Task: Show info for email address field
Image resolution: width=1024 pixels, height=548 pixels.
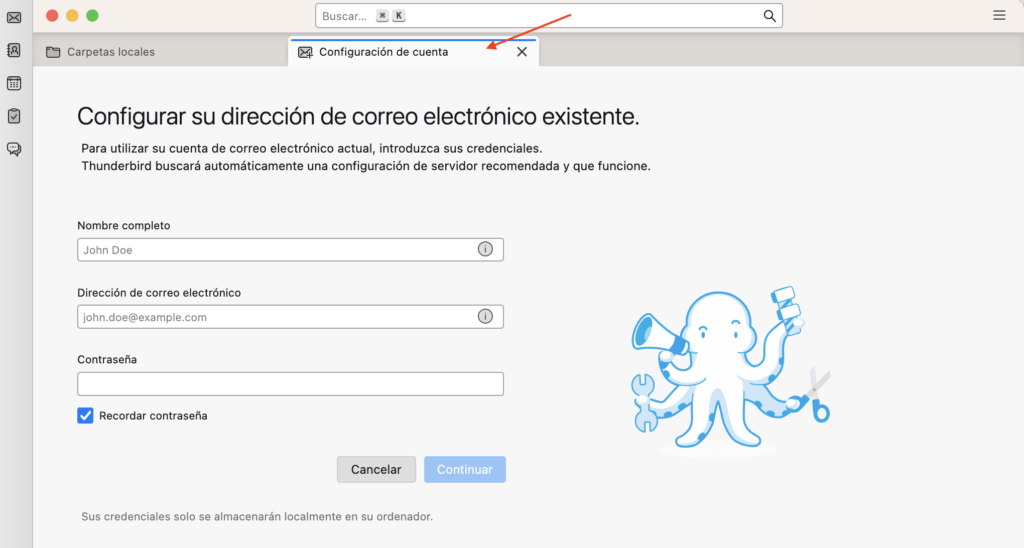Action: (x=485, y=316)
